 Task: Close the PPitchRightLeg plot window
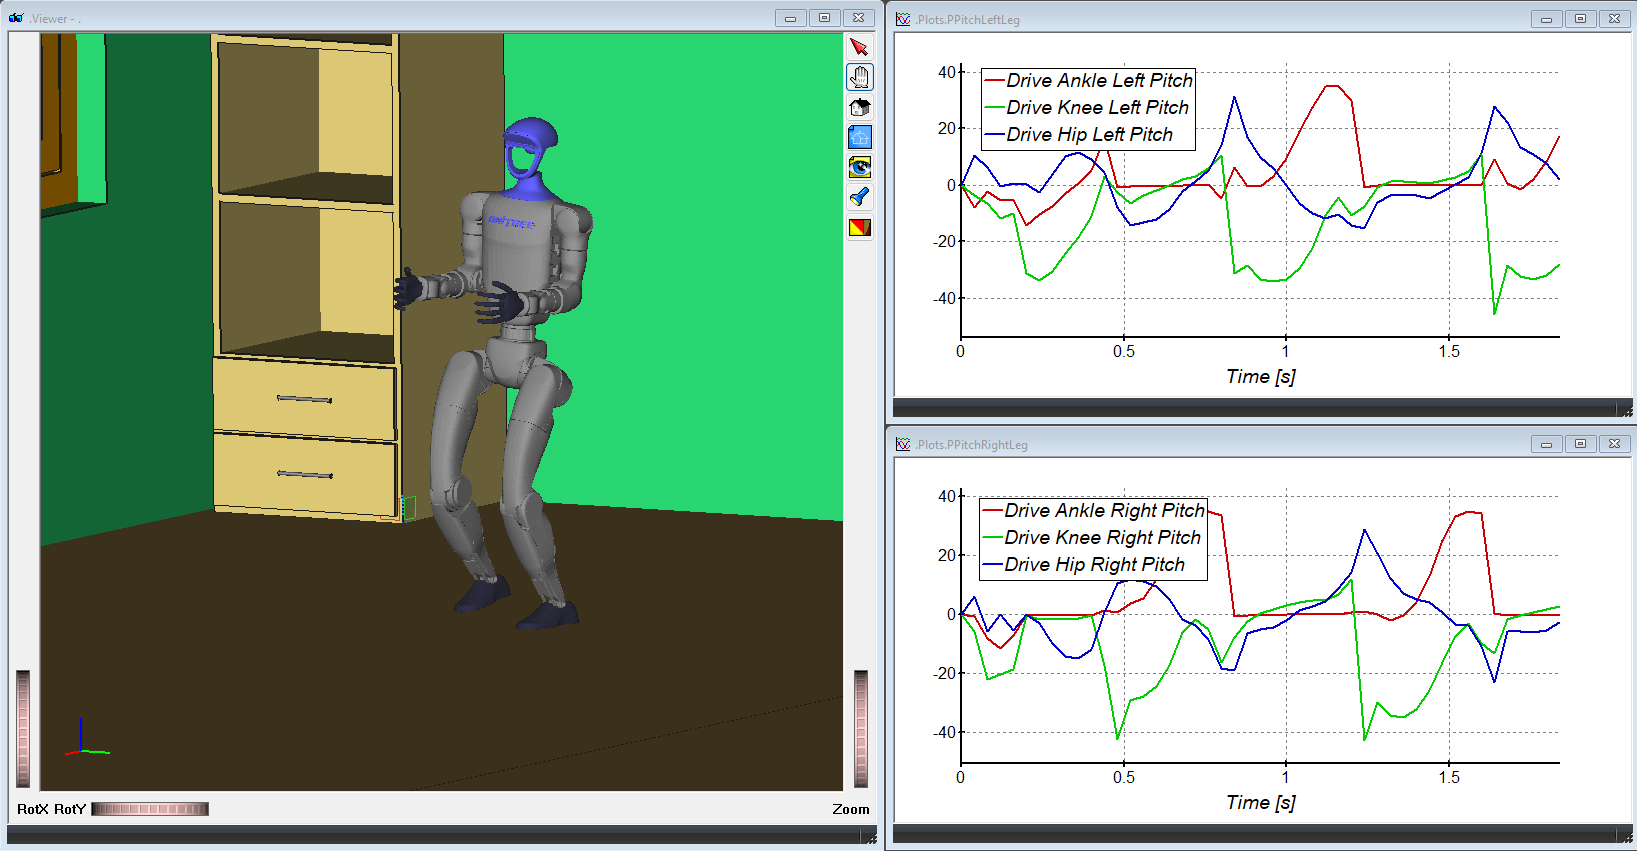(x=1614, y=444)
